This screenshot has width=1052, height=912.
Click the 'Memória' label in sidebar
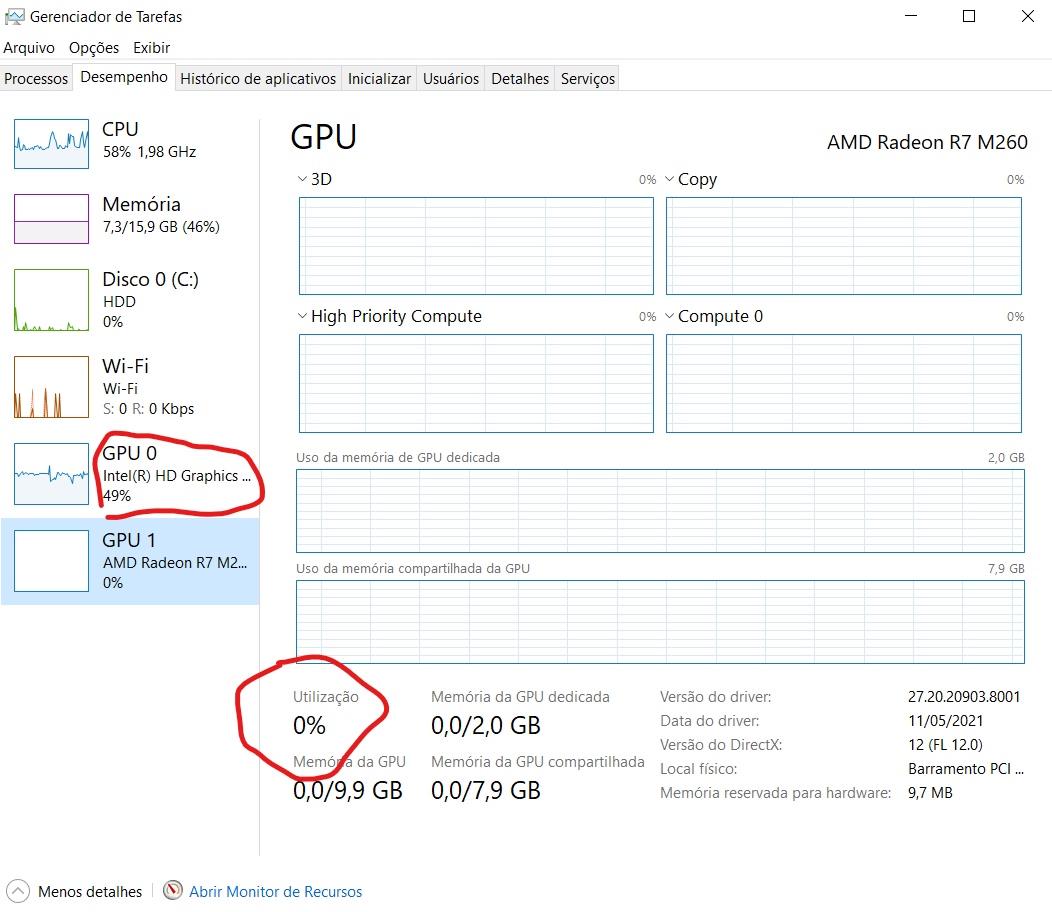(x=142, y=204)
